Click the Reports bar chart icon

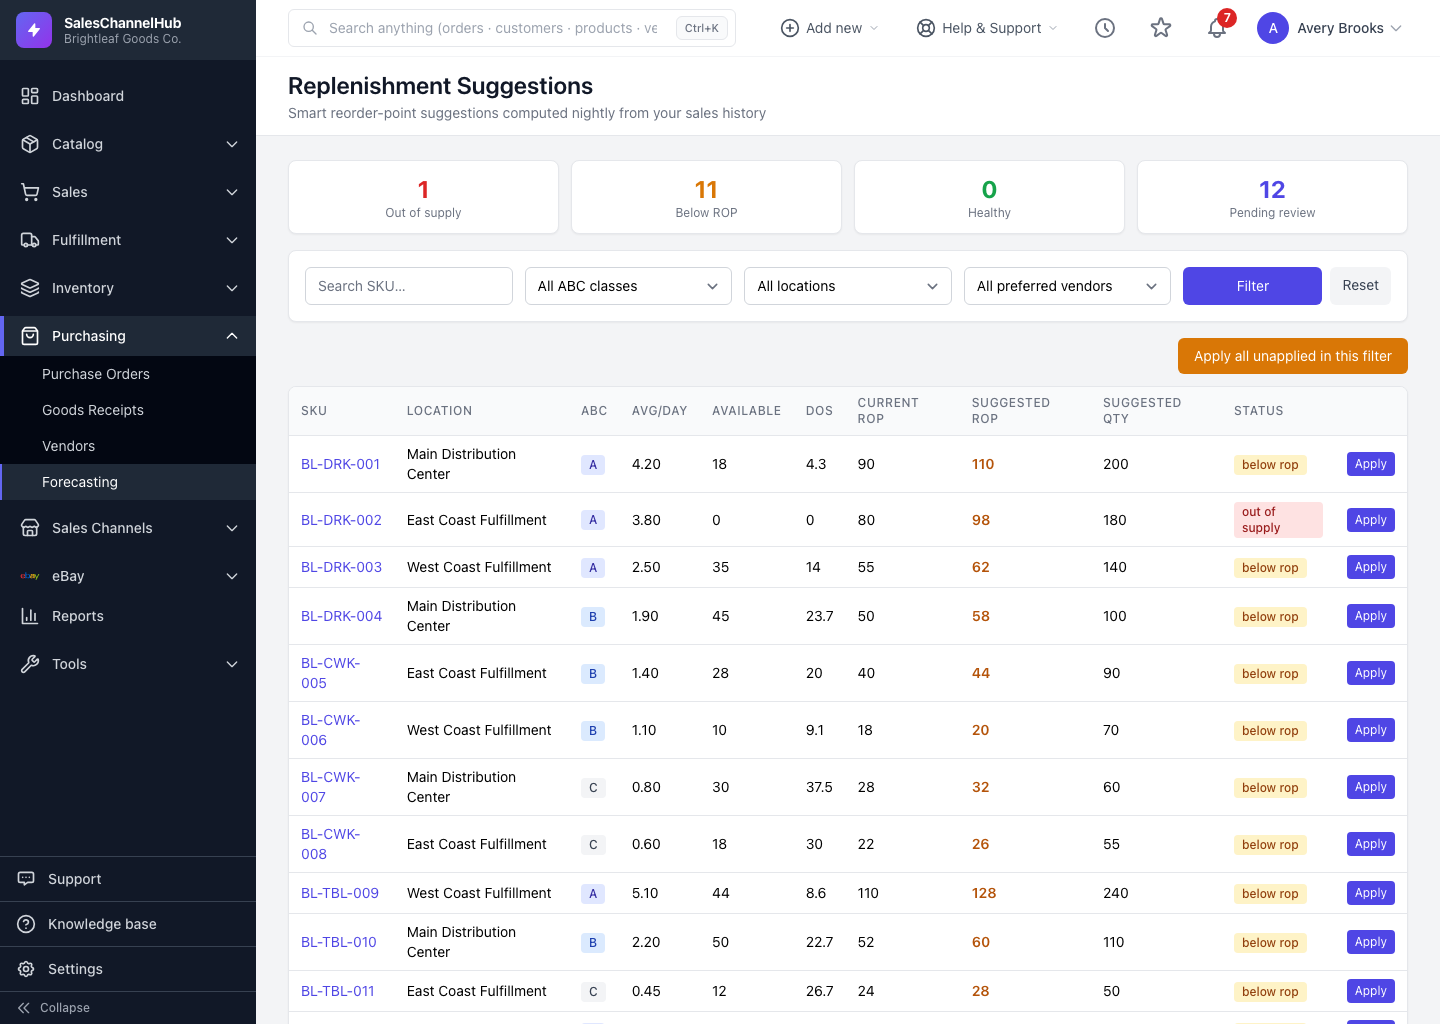tap(30, 616)
